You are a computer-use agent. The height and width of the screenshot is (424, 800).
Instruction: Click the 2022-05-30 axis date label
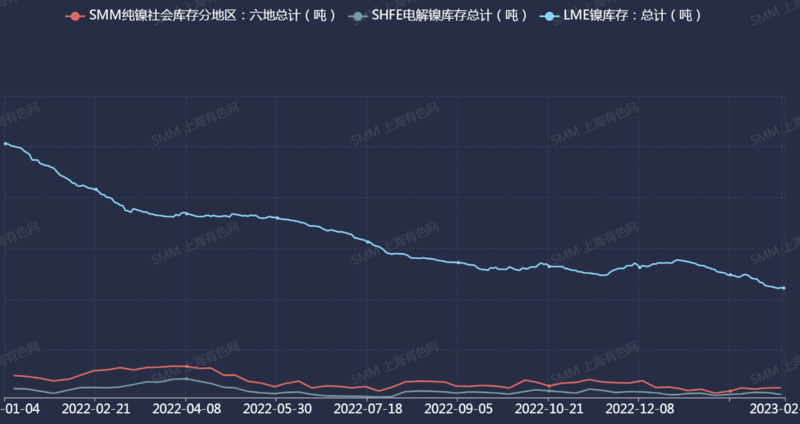(x=277, y=409)
